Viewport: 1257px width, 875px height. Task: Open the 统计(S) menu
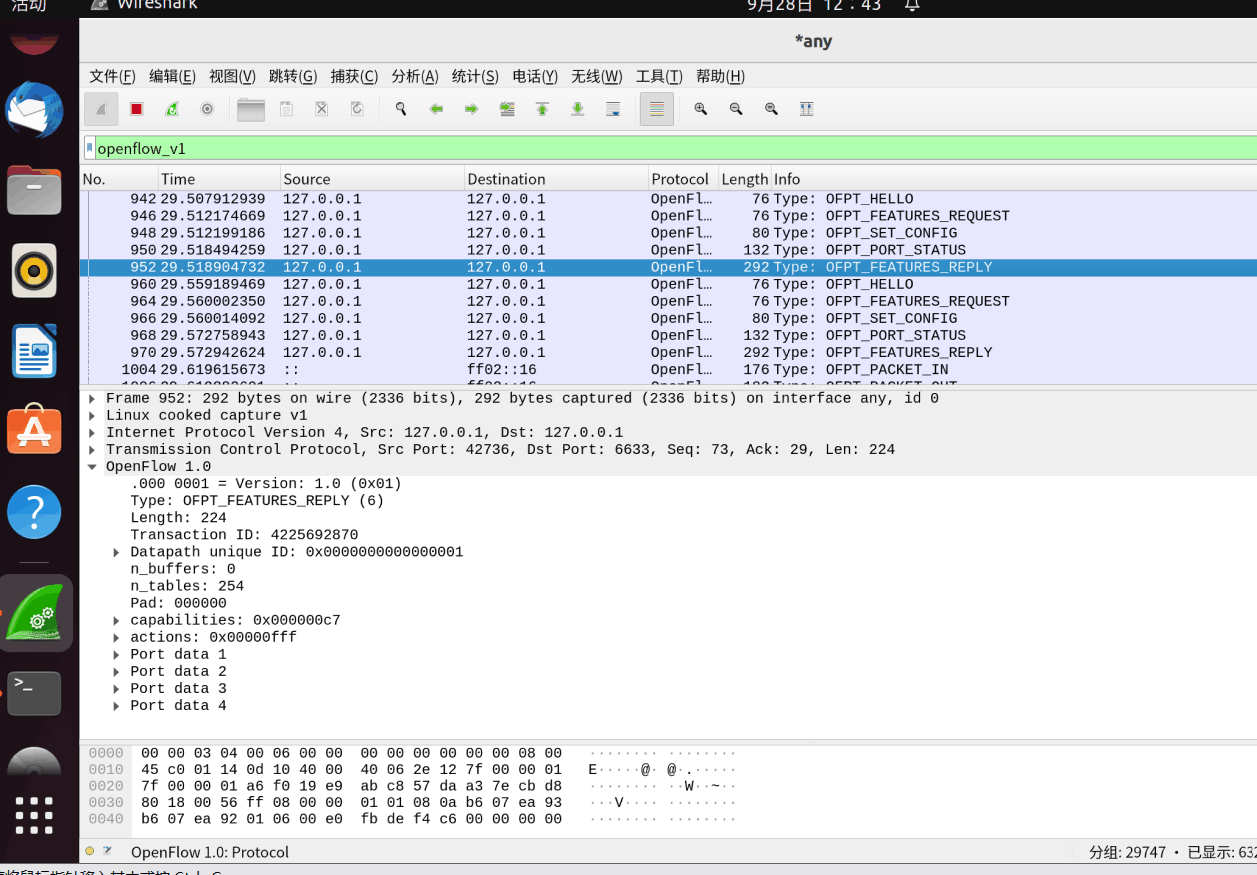click(x=475, y=76)
